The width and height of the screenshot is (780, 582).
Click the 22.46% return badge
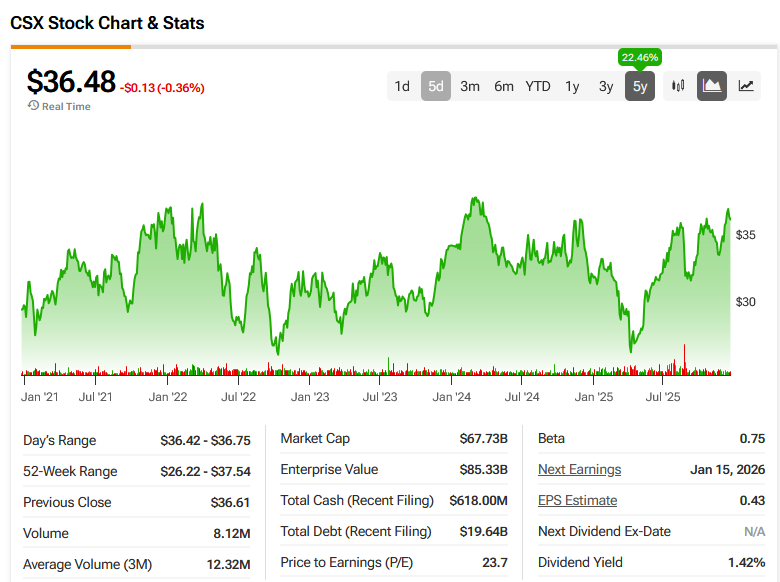640,57
